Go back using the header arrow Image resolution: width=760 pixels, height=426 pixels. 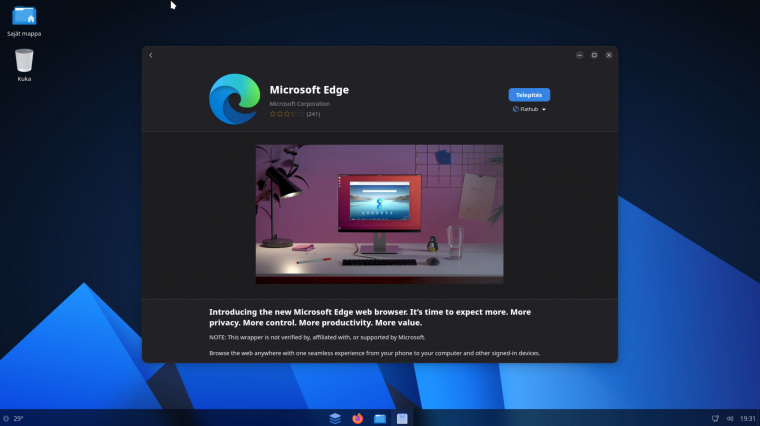151,55
